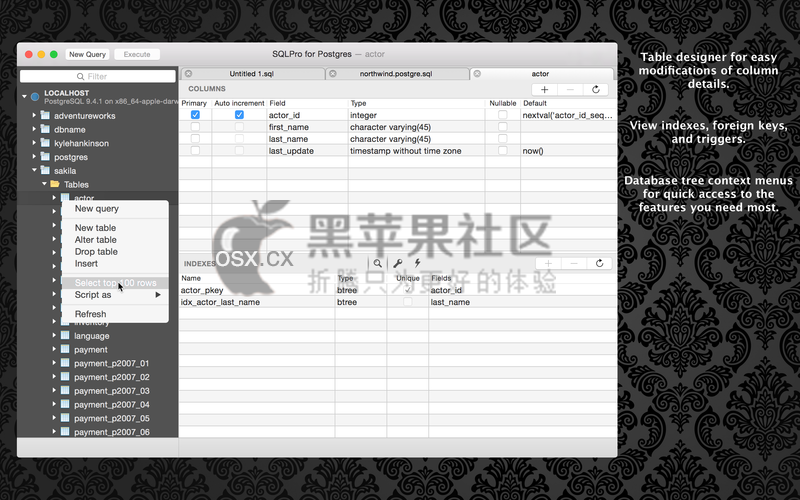Click the add index plus icon
The width and height of the screenshot is (800, 500).
tap(548, 263)
